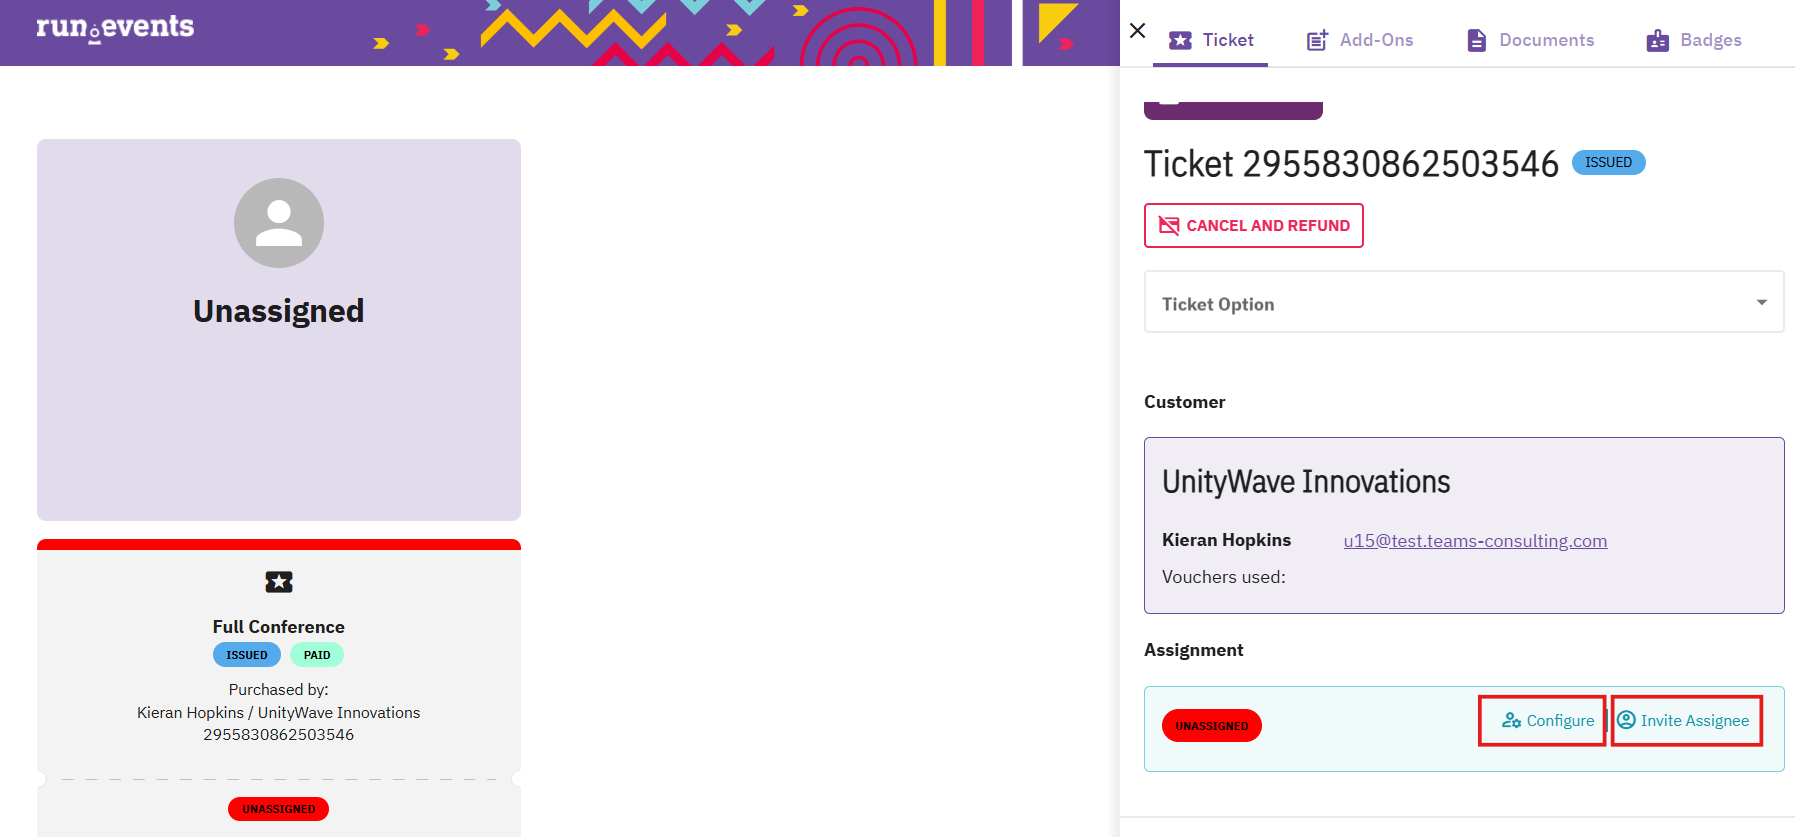This screenshot has width=1795, height=837.
Task: Click the unassigned avatar placeholder
Action: click(279, 223)
